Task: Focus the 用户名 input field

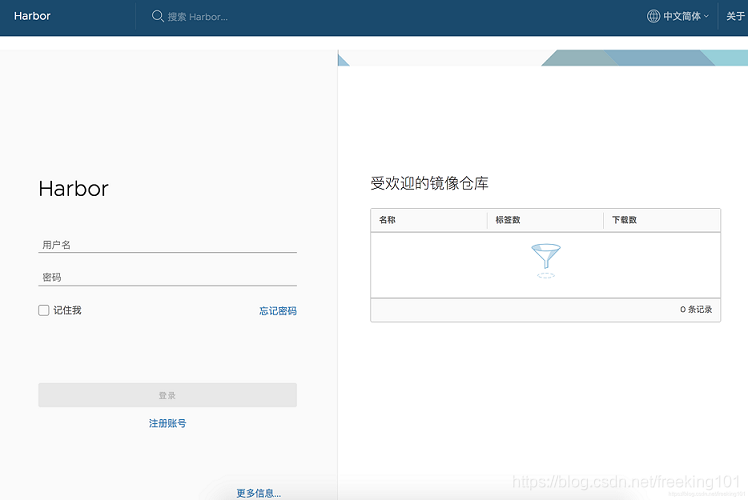Action: click(167, 245)
